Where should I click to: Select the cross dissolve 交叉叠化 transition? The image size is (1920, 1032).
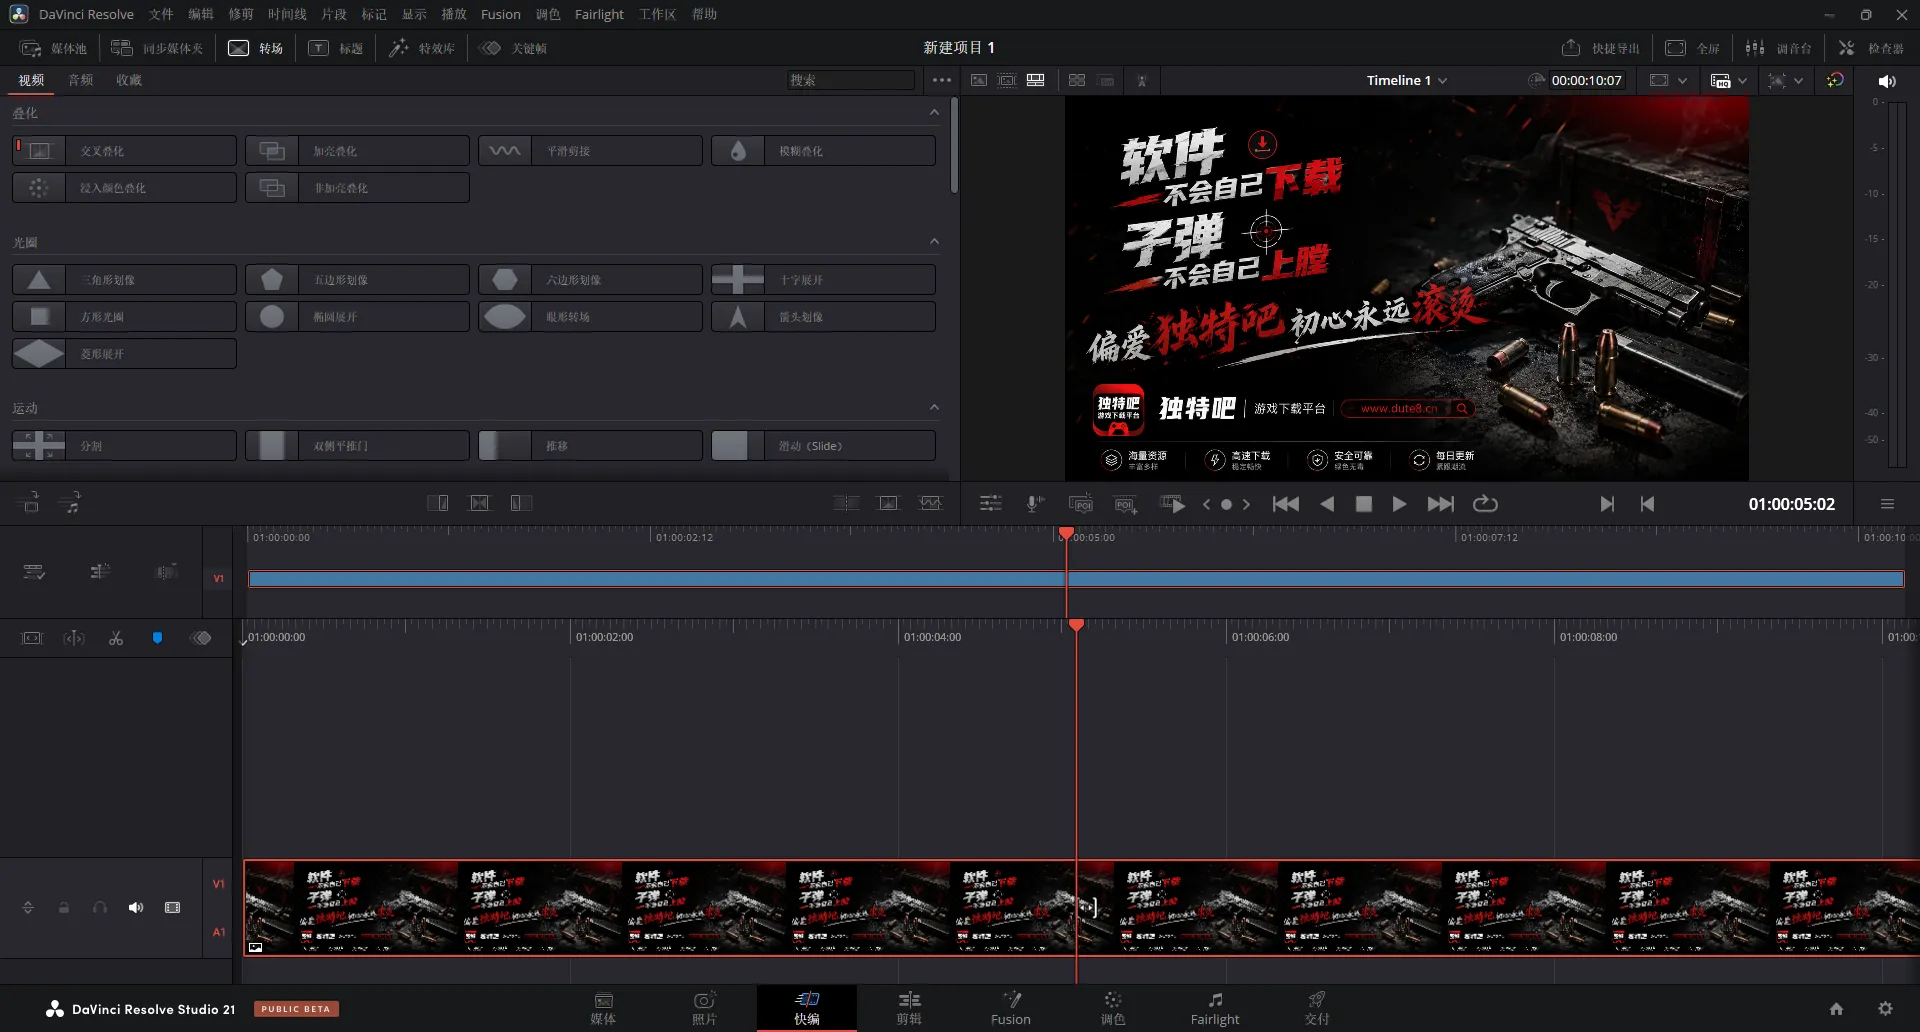pyautogui.click(x=124, y=151)
